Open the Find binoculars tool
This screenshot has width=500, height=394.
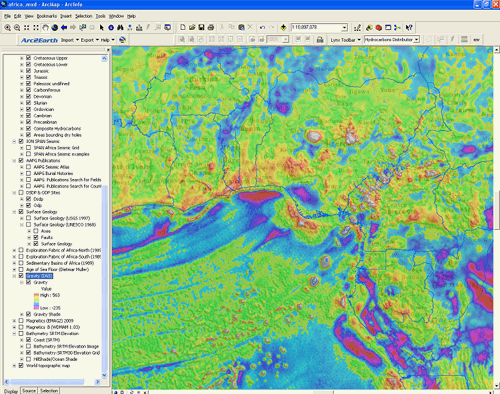[x=121, y=28]
